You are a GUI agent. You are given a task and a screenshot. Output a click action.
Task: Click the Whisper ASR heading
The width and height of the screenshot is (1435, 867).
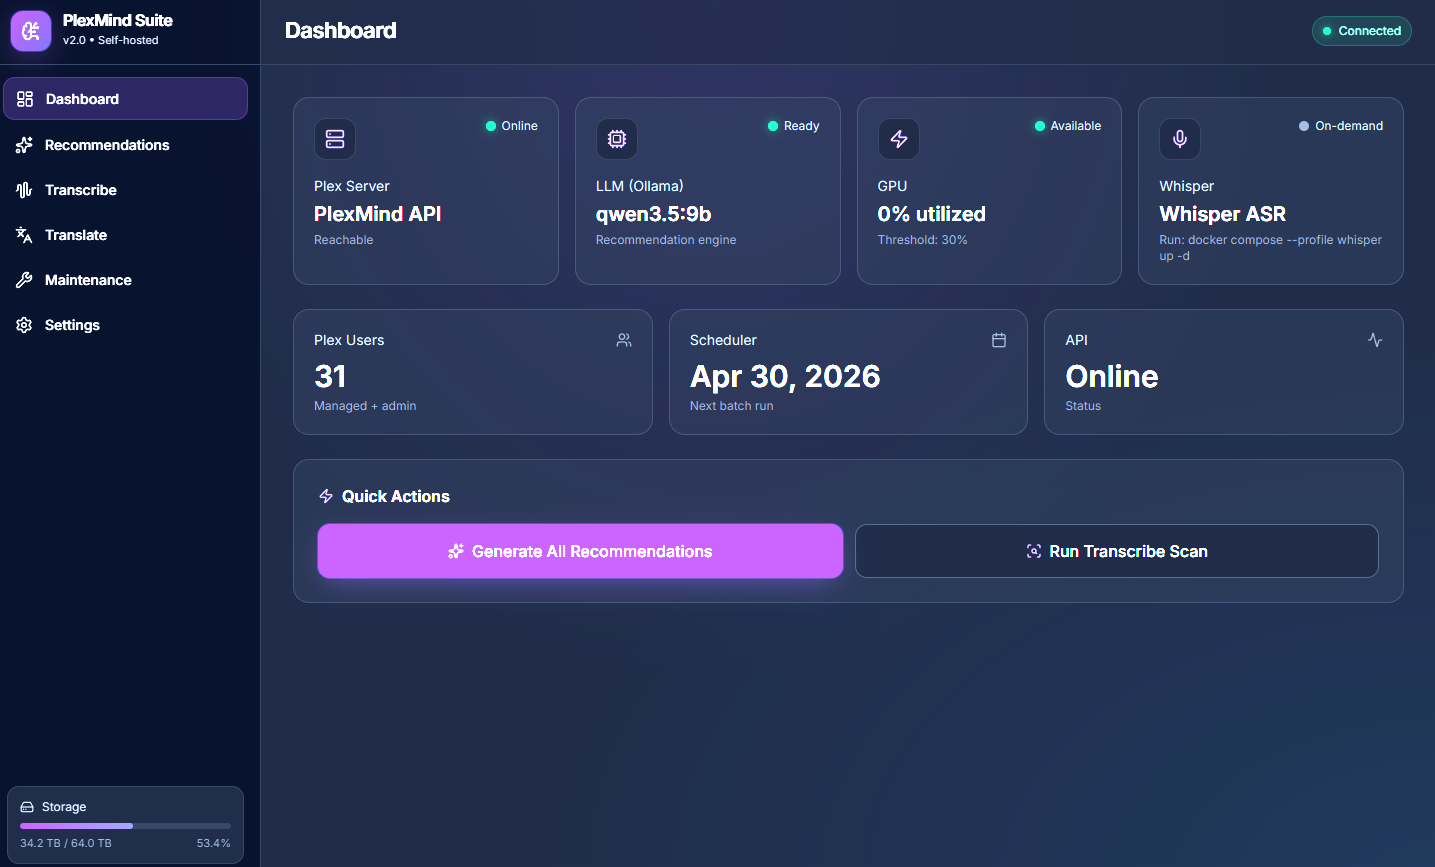click(1223, 214)
